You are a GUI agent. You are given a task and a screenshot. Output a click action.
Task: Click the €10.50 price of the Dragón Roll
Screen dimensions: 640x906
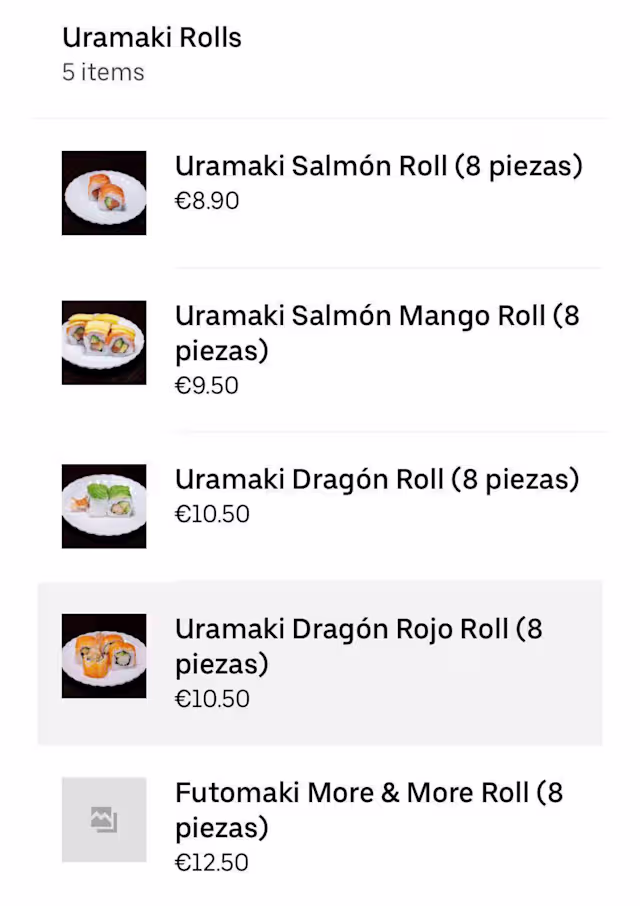point(213,514)
